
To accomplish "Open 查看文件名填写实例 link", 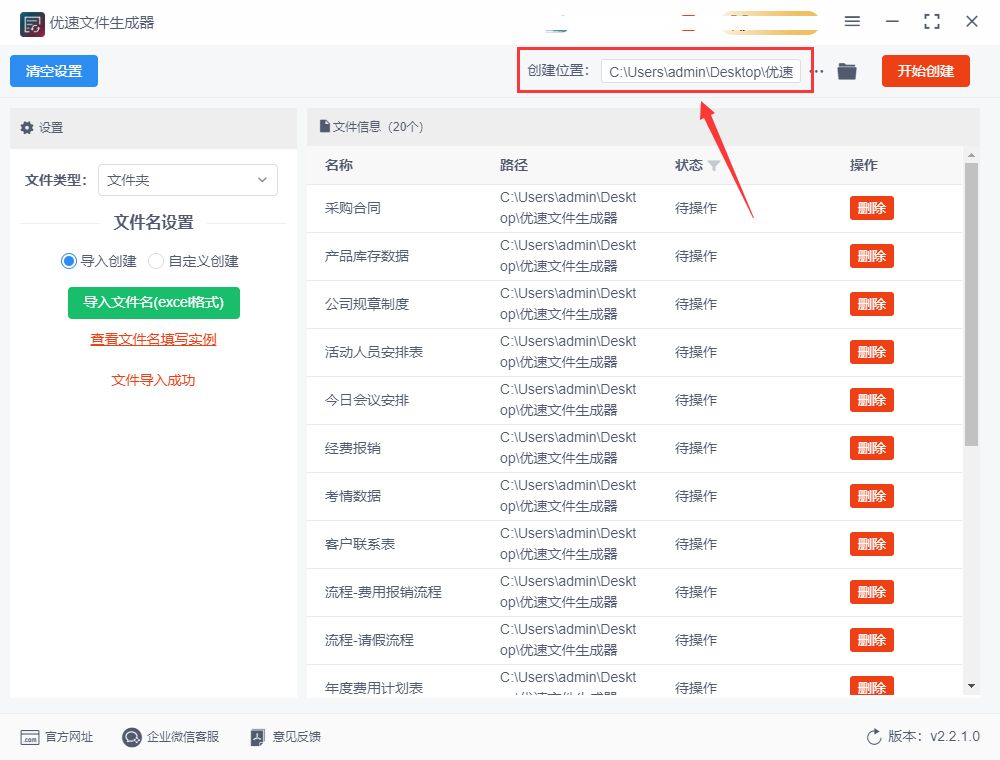I will 154,339.
